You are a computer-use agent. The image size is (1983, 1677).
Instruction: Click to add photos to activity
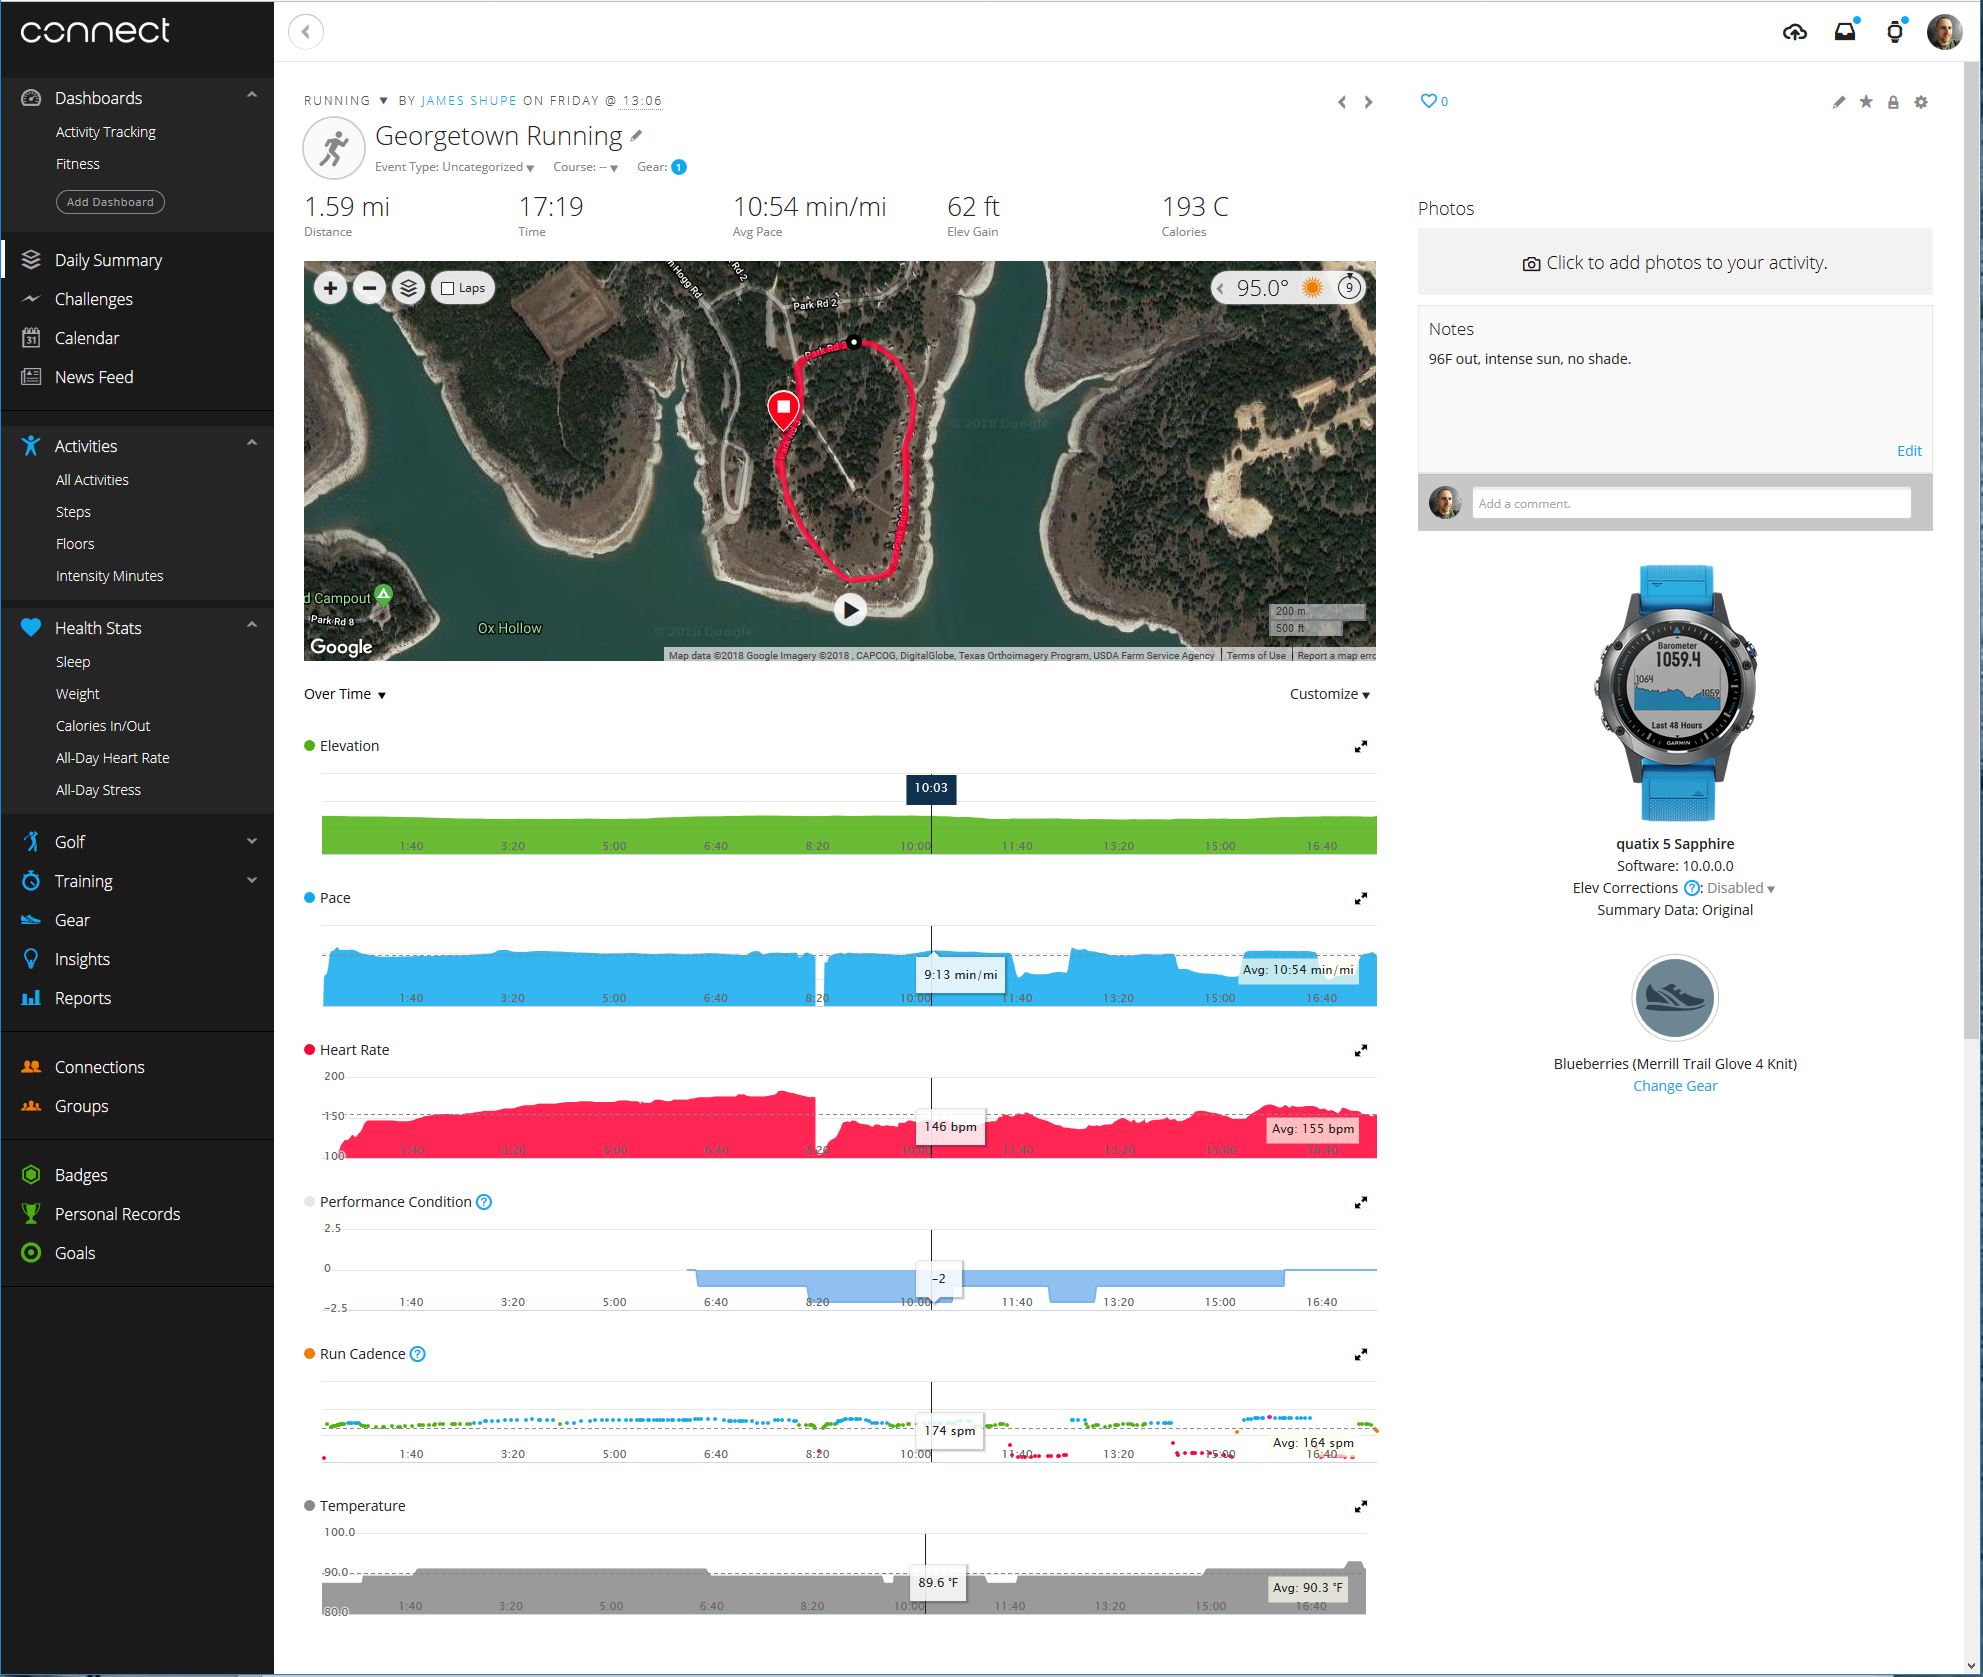(x=1674, y=262)
